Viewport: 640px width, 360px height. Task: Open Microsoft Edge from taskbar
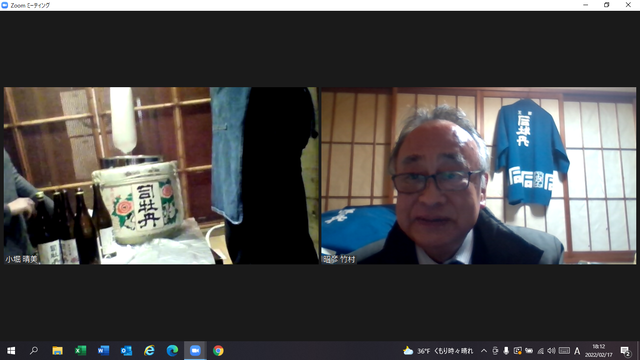[x=172, y=351]
